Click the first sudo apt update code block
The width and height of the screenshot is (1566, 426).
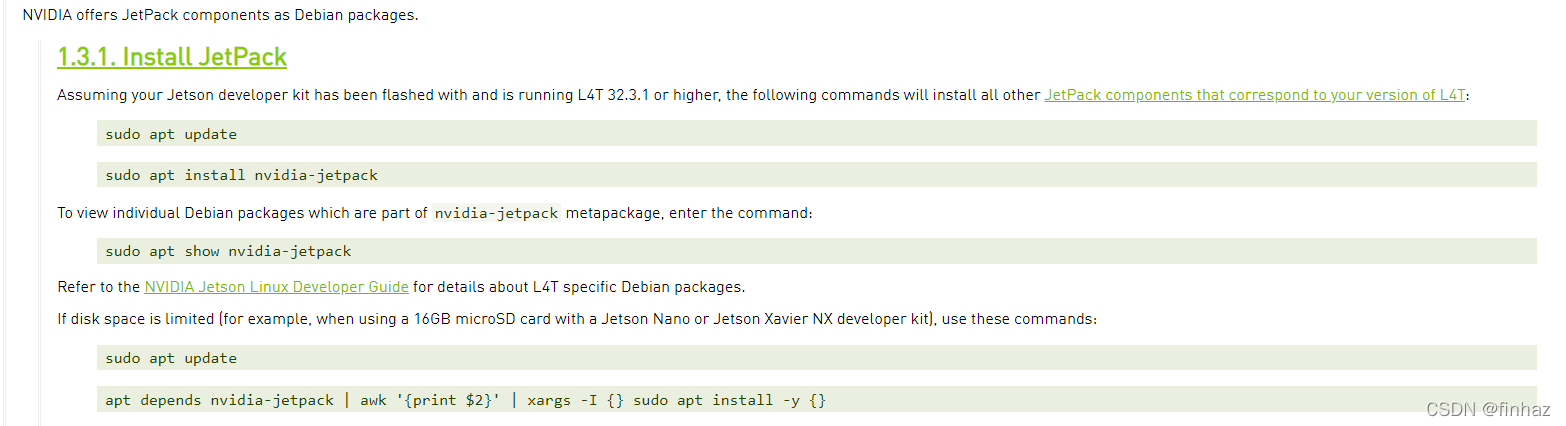coord(816,133)
